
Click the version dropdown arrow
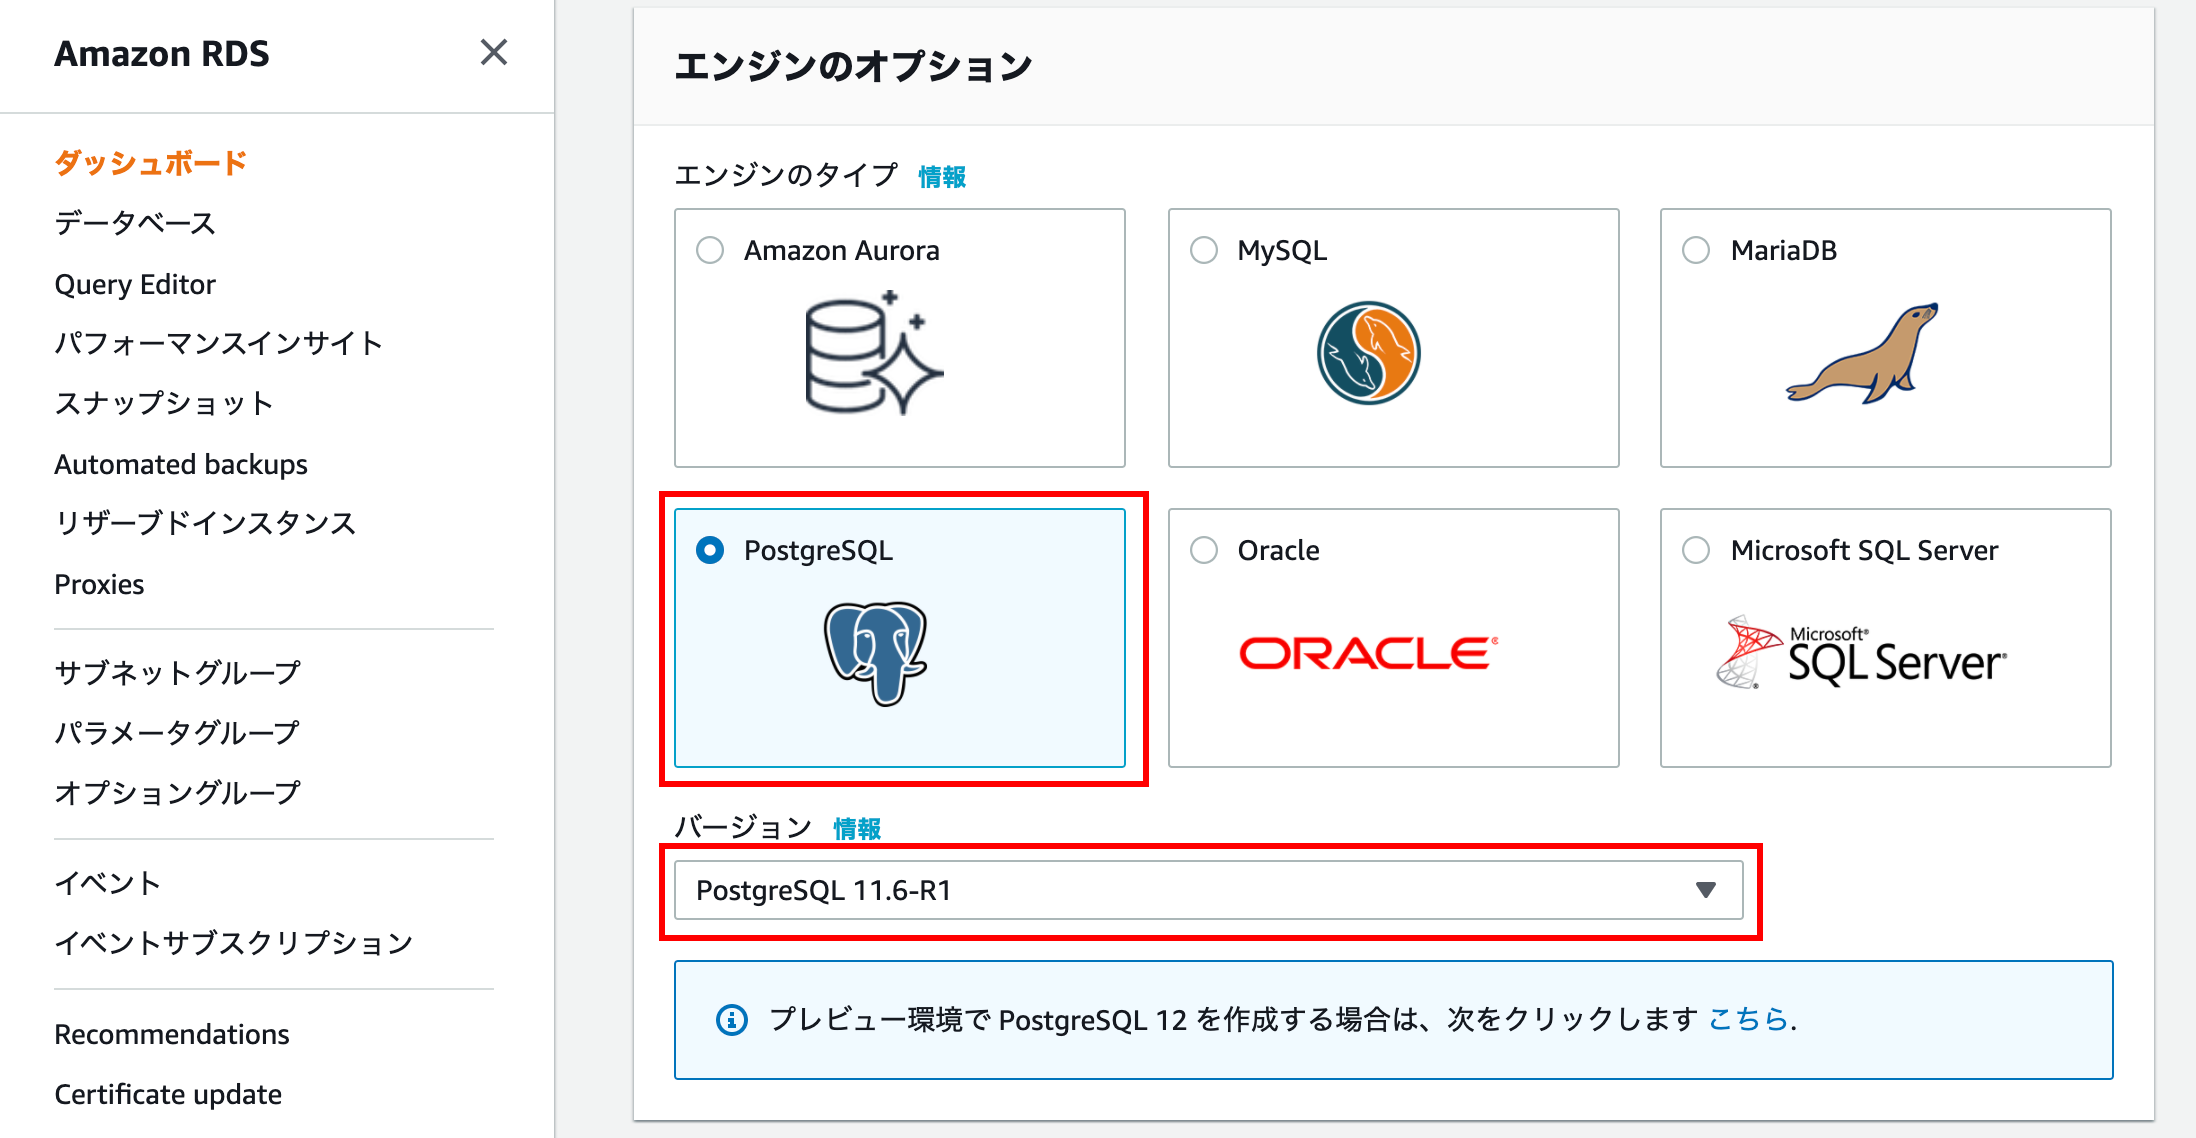click(x=1706, y=890)
